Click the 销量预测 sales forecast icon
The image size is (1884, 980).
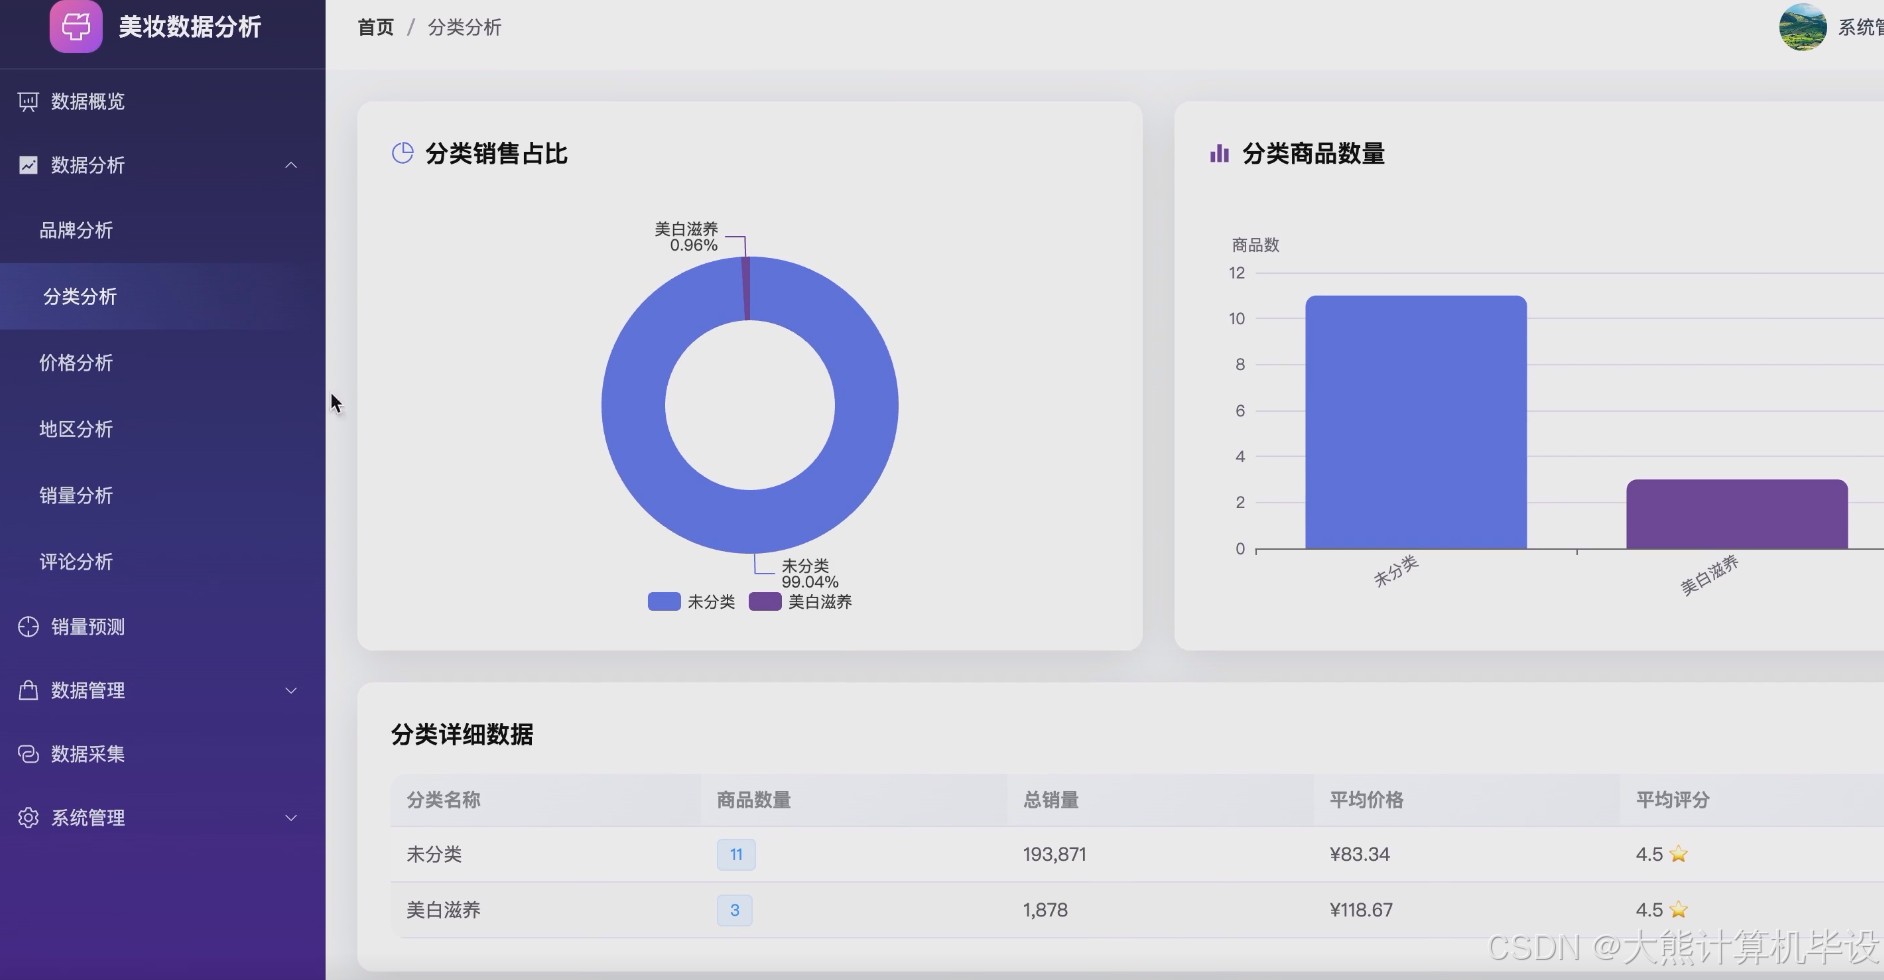(27, 627)
